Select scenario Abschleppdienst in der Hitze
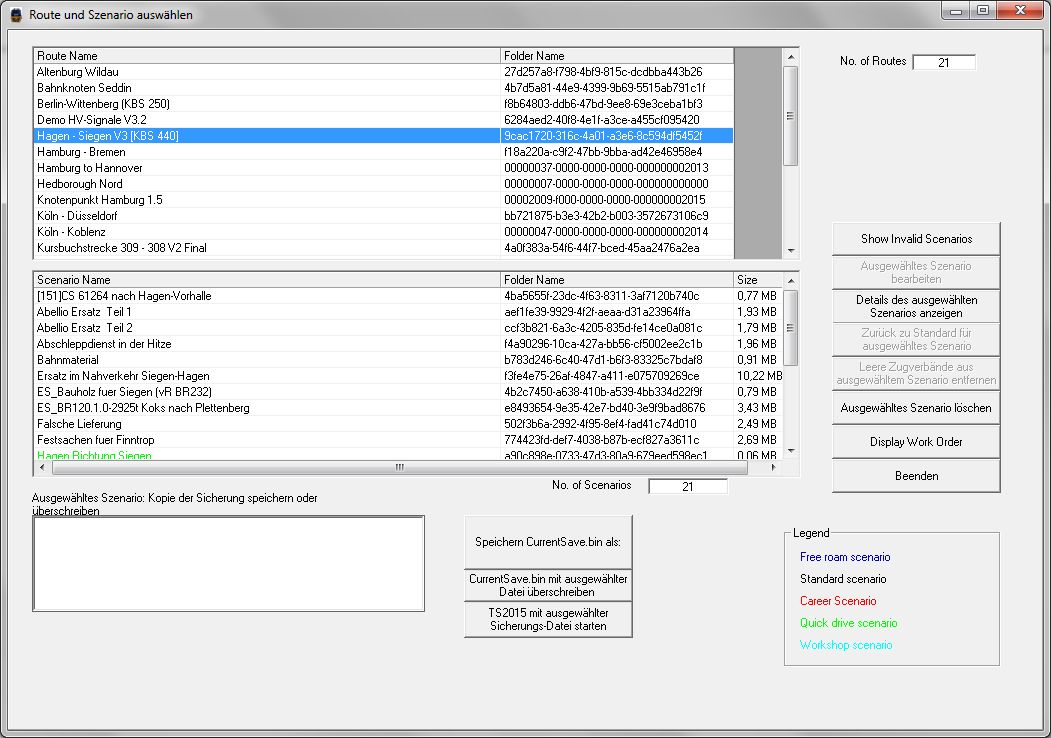This screenshot has width=1051, height=738. (x=408, y=344)
